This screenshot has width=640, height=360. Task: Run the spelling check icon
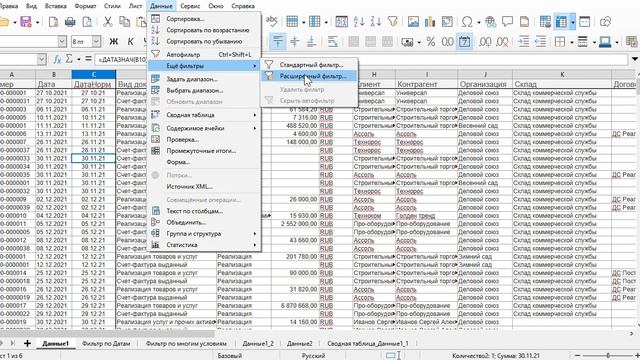[x=271, y=21]
